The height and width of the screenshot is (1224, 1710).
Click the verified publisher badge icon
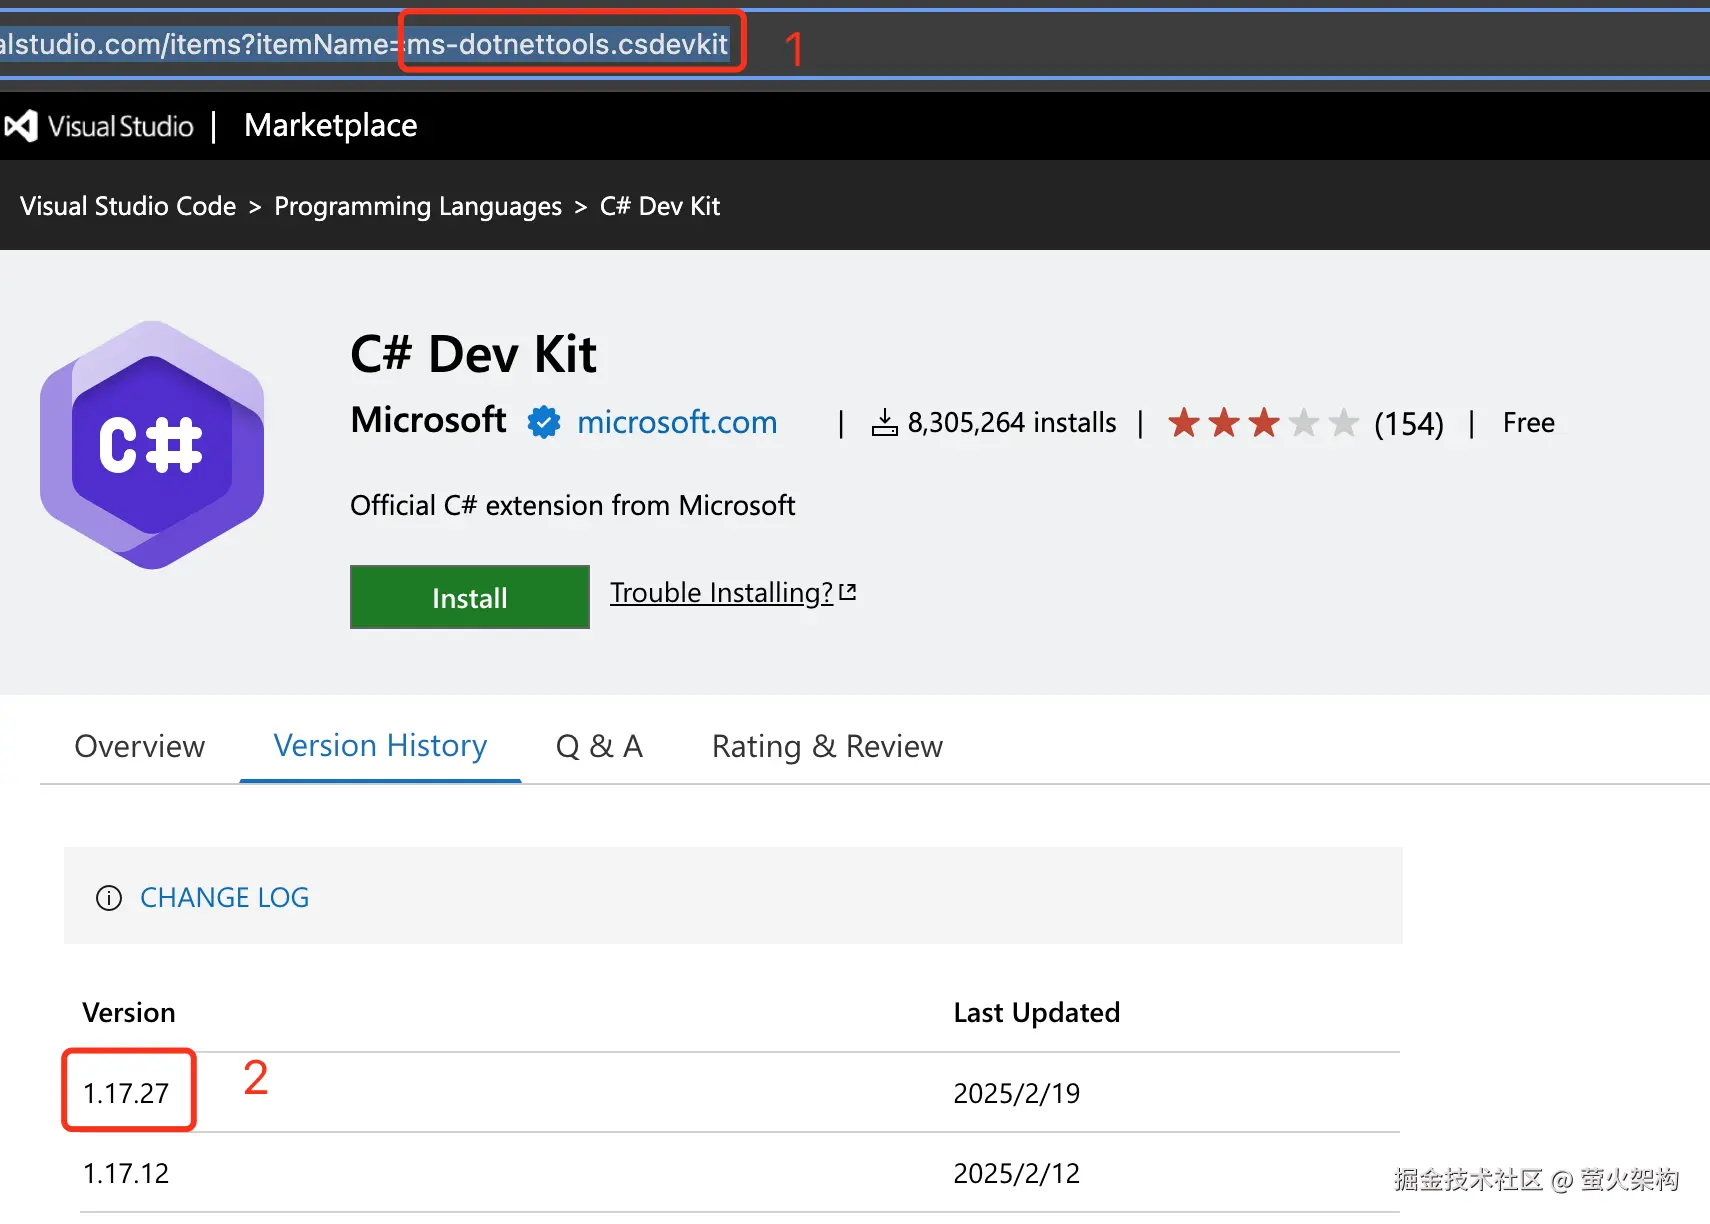pyautogui.click(x=543, y=423)
